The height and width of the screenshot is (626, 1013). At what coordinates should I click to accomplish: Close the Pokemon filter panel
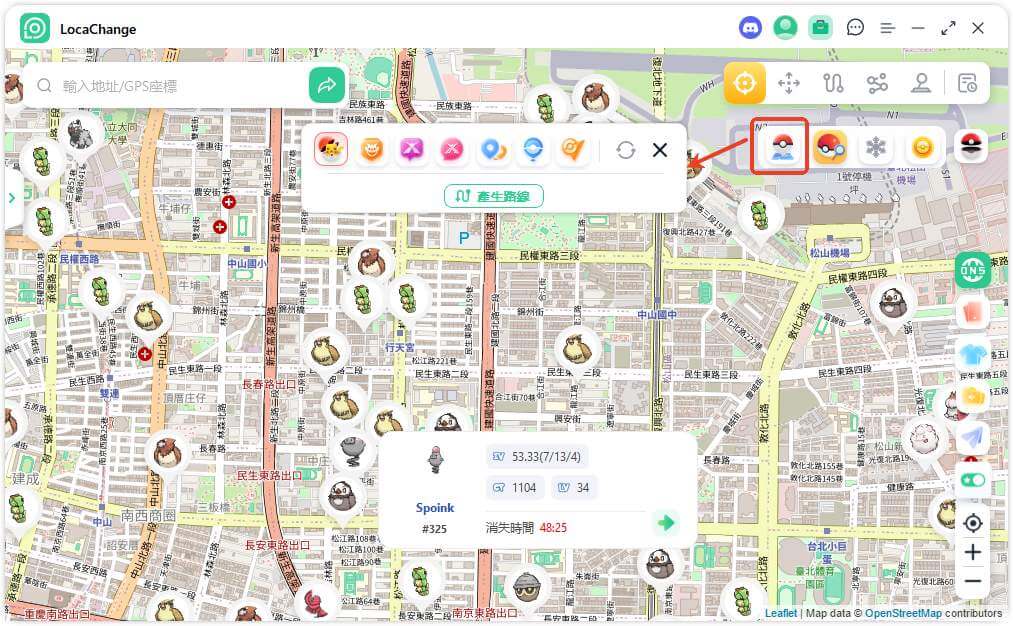pyautogui.click(x=660, y=150)
